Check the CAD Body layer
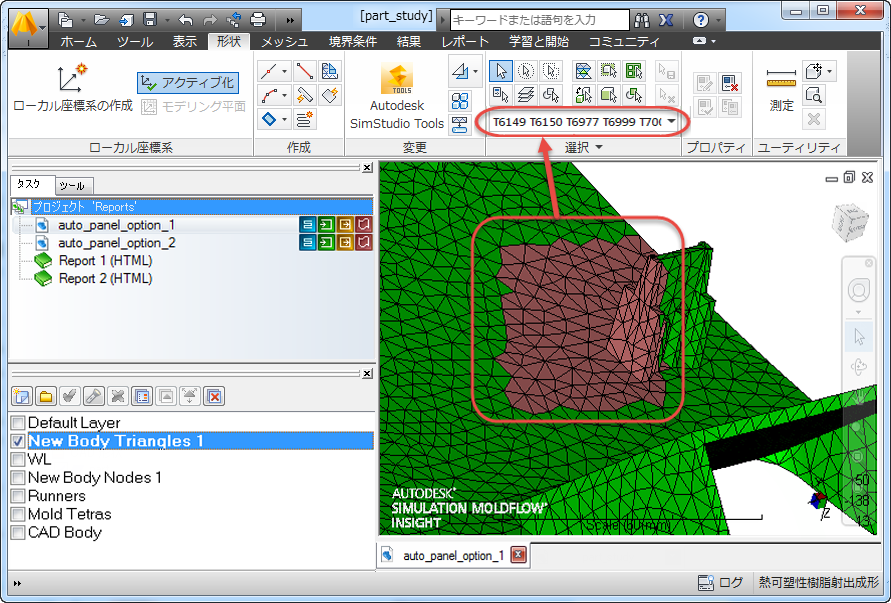This screenshot has width=891, height=603. (x=18, y=532)
